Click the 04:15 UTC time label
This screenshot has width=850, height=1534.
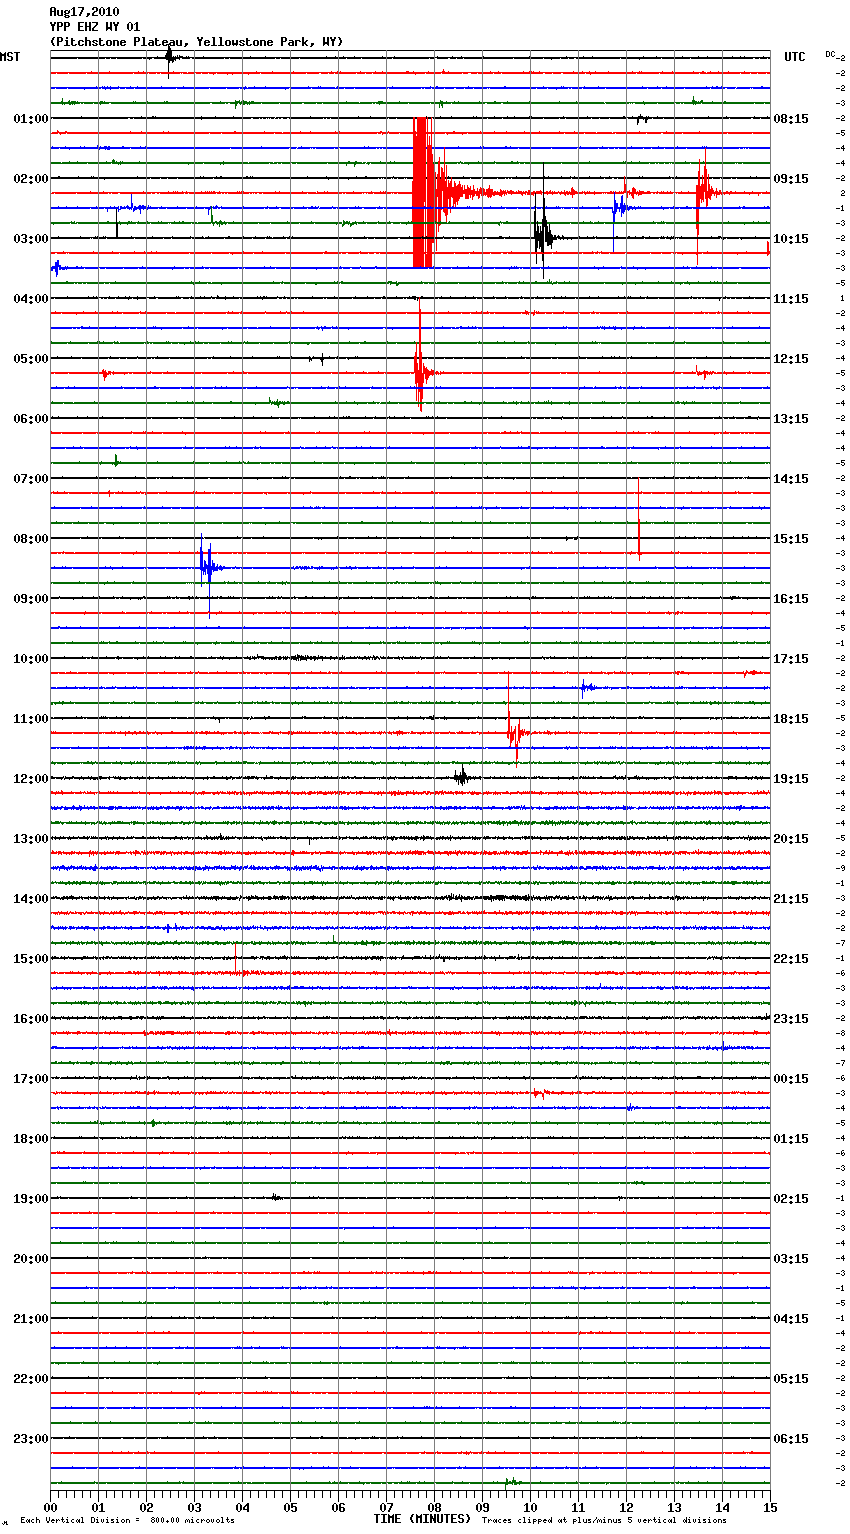[x=791, y=1318]
